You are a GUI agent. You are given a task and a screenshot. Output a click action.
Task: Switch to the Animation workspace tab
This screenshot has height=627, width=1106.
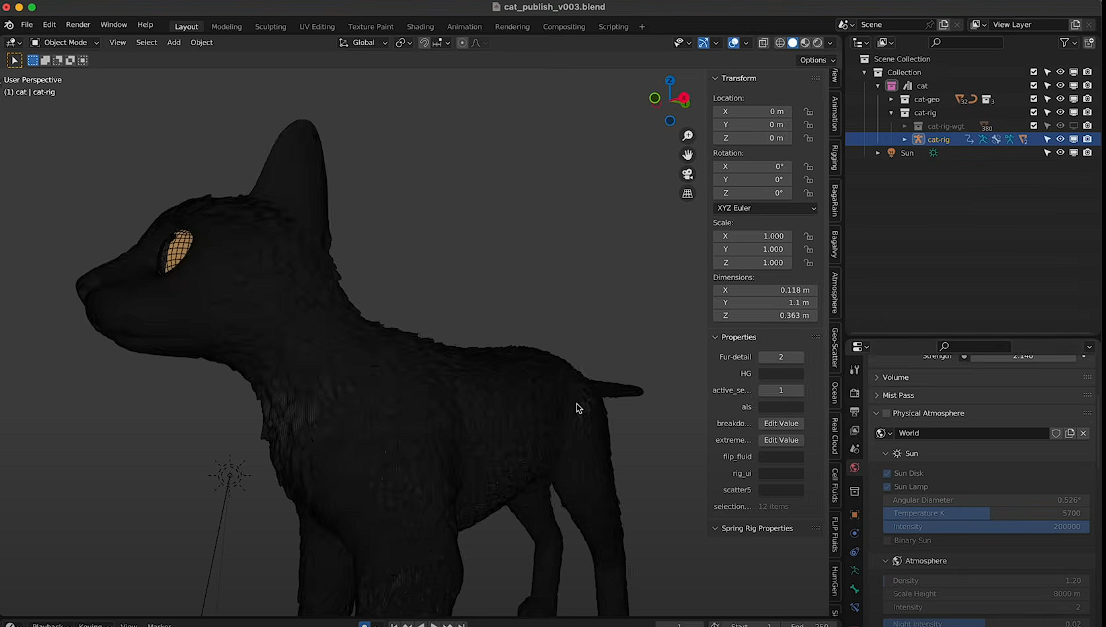[x=464, y=27]
